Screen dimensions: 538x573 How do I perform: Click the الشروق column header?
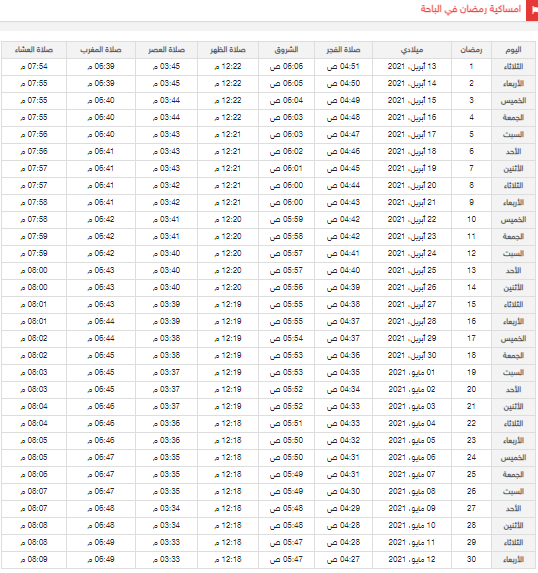tap(286, 50)
